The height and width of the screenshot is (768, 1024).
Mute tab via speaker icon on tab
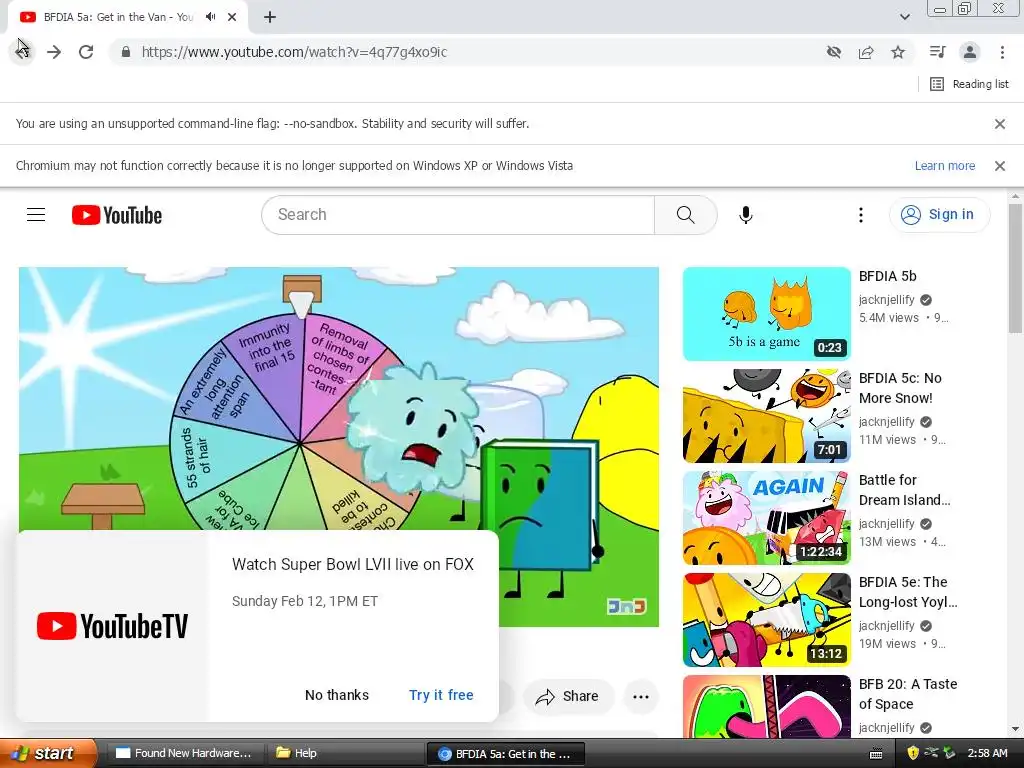pyautogui.click(x=210, y=17)
